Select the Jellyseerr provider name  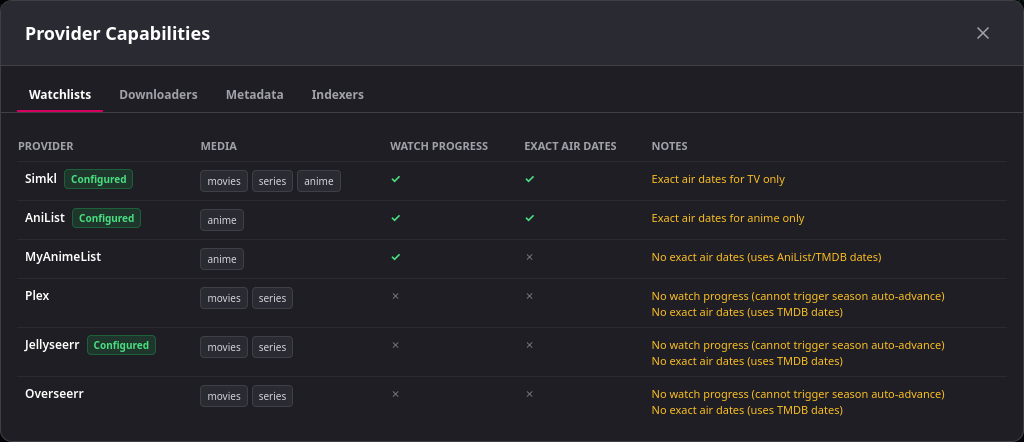coord(52,345)
